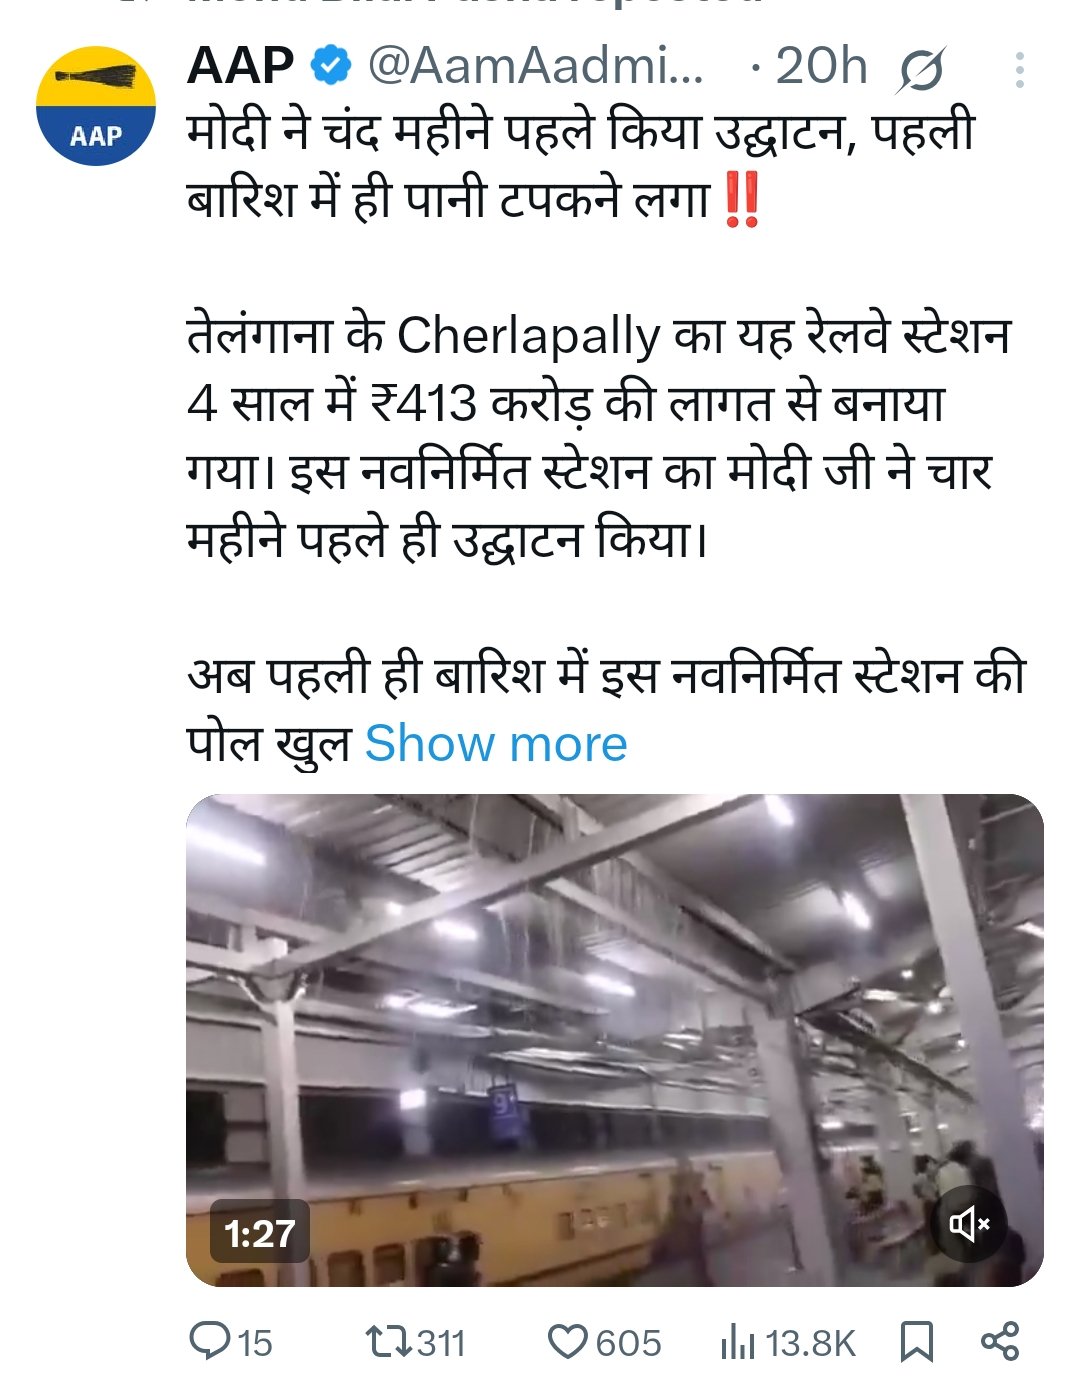Image resolution: width=1080 pixels, height=1385 pixels.
Task: Reply to the post via the comment icon
Action: (x=210, y=1341)
